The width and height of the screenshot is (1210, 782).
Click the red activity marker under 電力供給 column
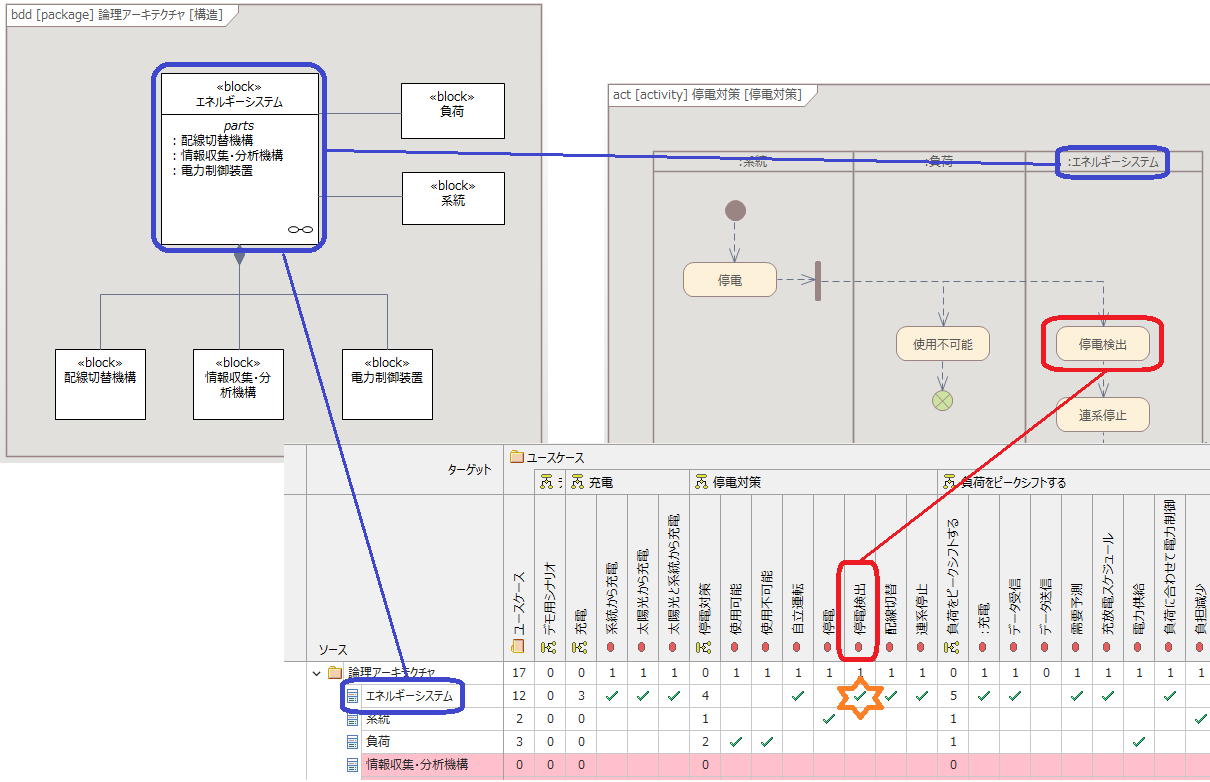[1138, 649]
